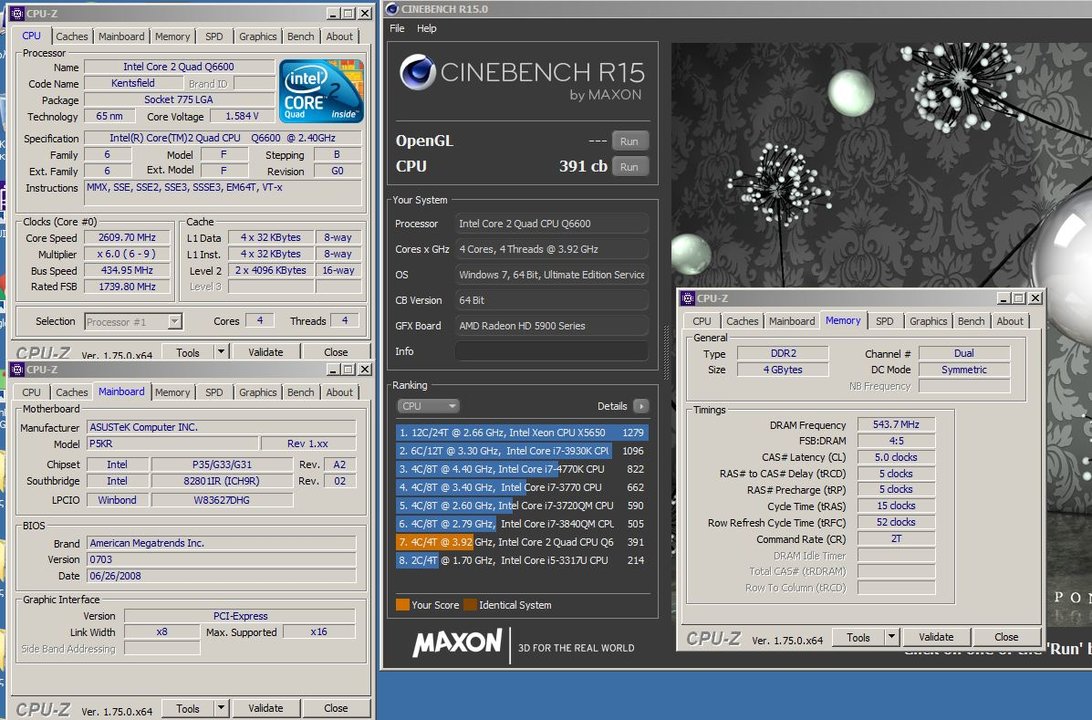Switch to Bench tab in top CPU-Z window
Viewport: 1092px width, 720px height.
click(301, 36)
